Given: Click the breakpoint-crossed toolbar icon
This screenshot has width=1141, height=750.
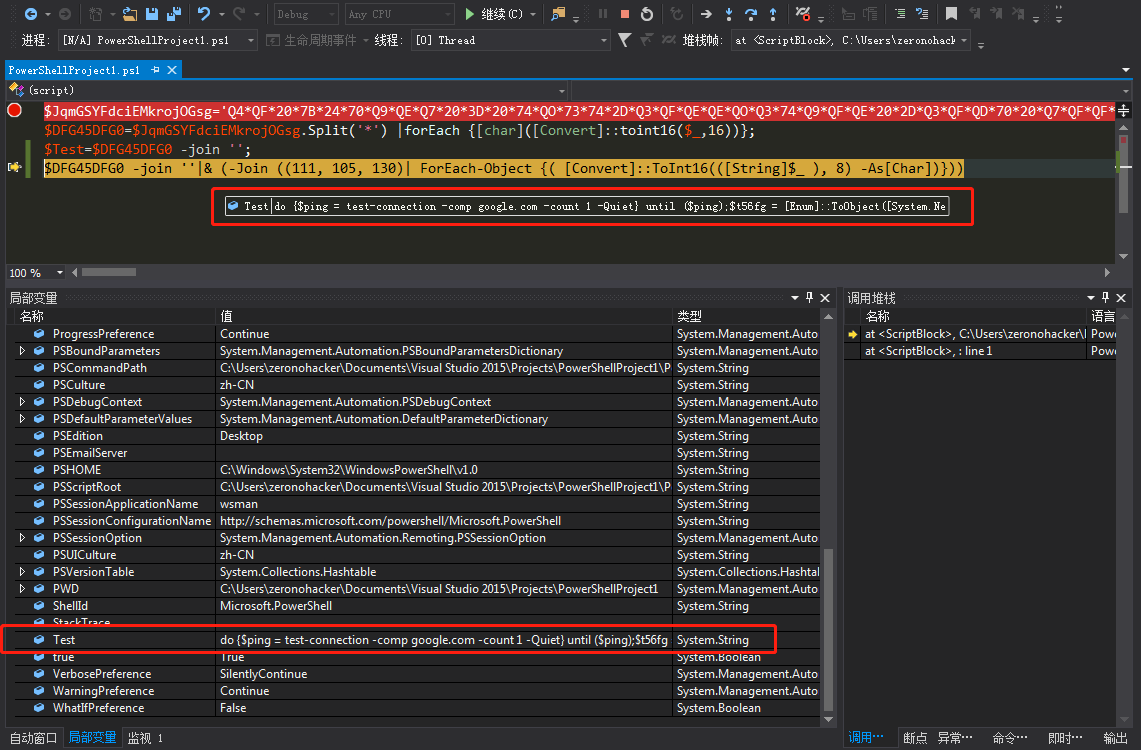Looking at the screenshot, I should tap(803, 14).
